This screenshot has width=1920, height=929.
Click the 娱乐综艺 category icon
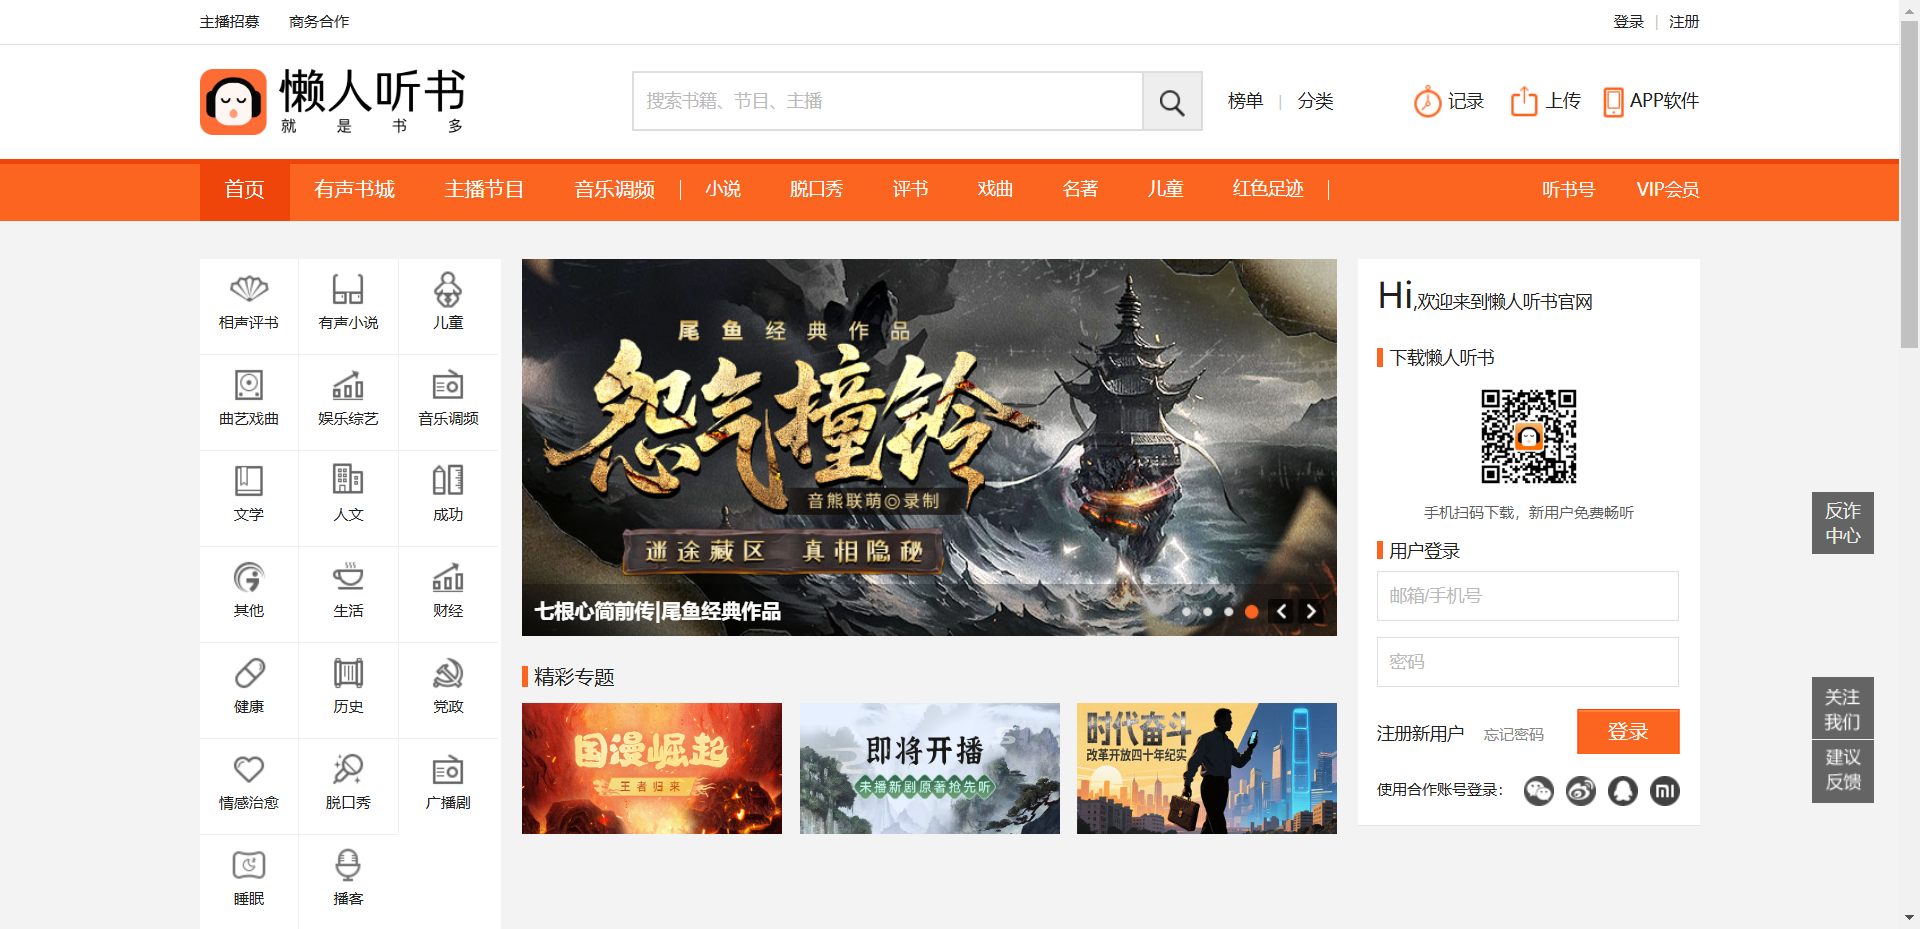pos(347,389)
